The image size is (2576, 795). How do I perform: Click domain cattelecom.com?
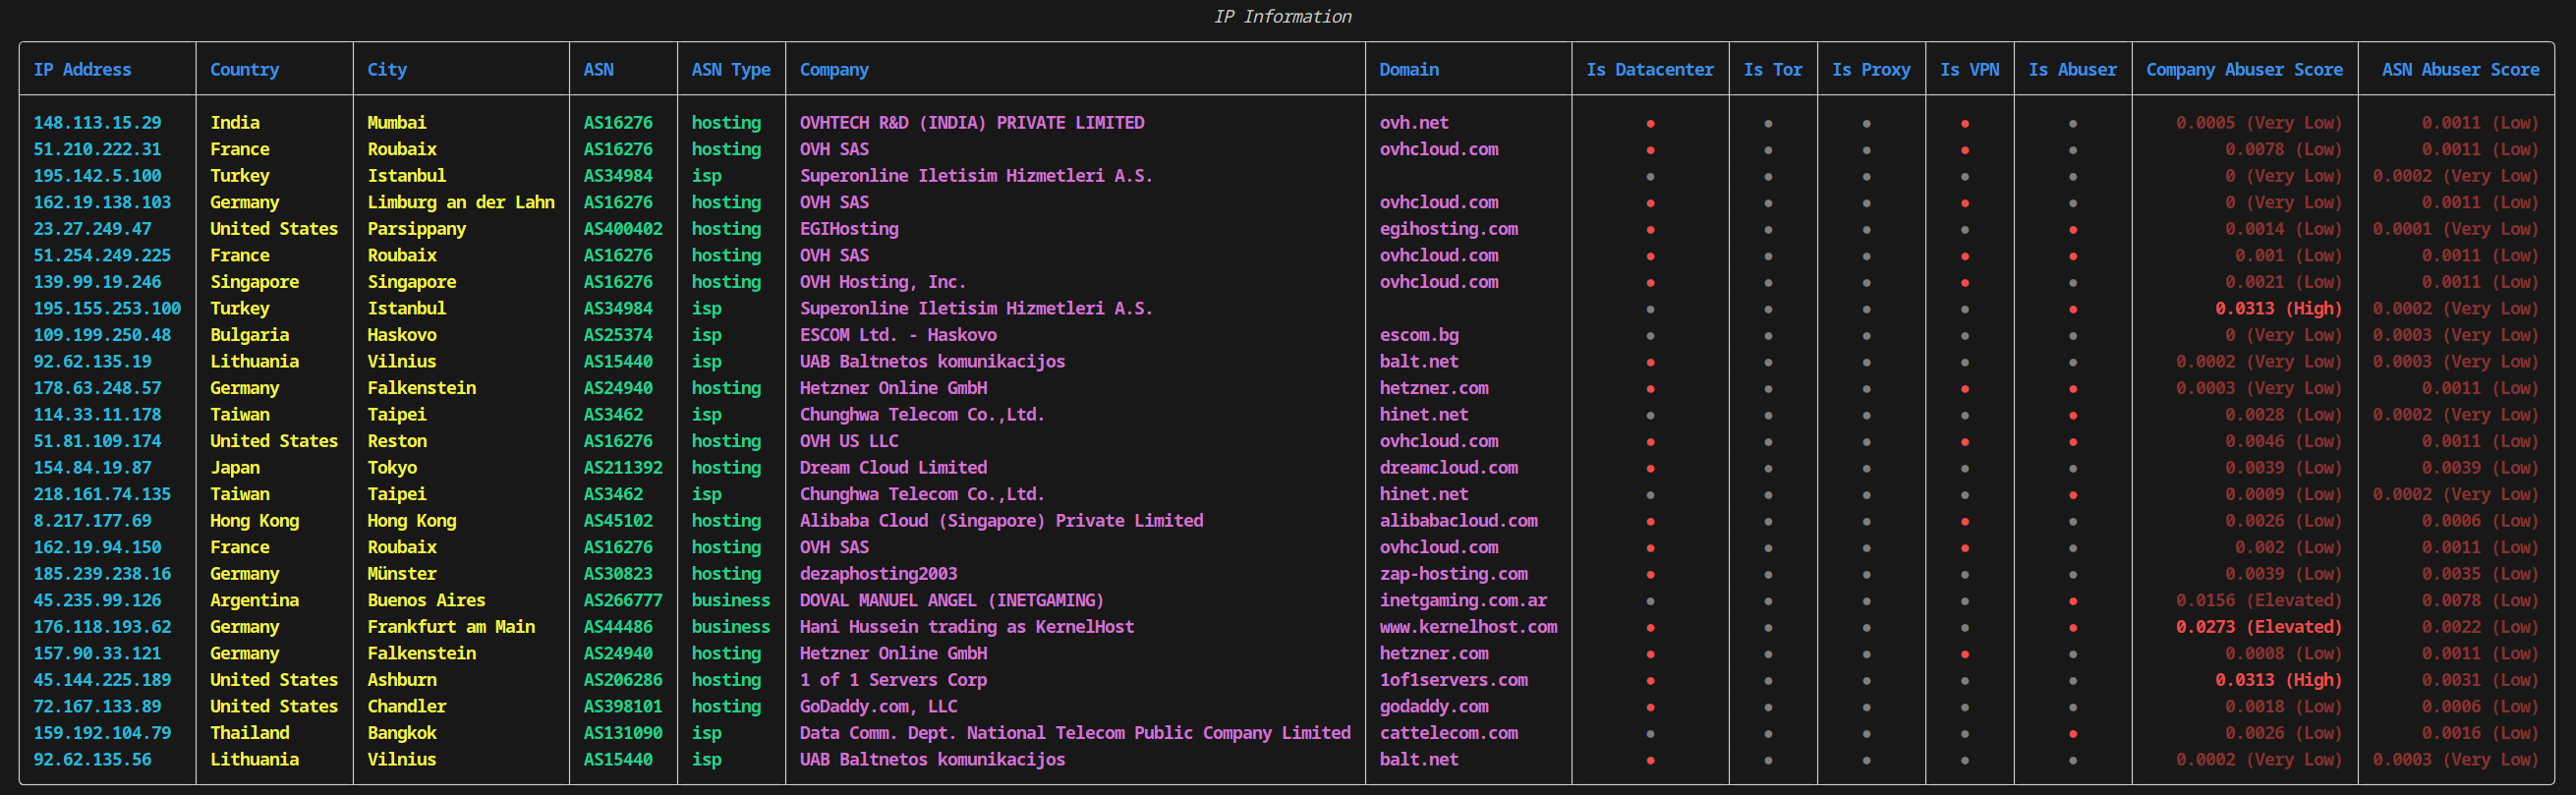[1448, 732]
